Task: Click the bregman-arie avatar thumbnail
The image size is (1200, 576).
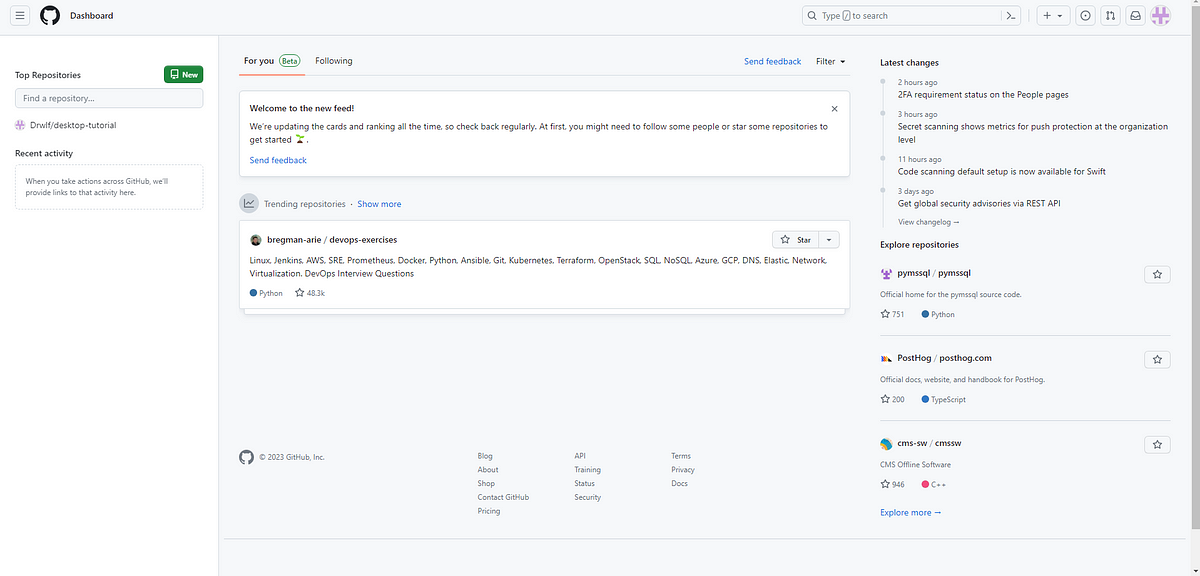Action: 256,240
